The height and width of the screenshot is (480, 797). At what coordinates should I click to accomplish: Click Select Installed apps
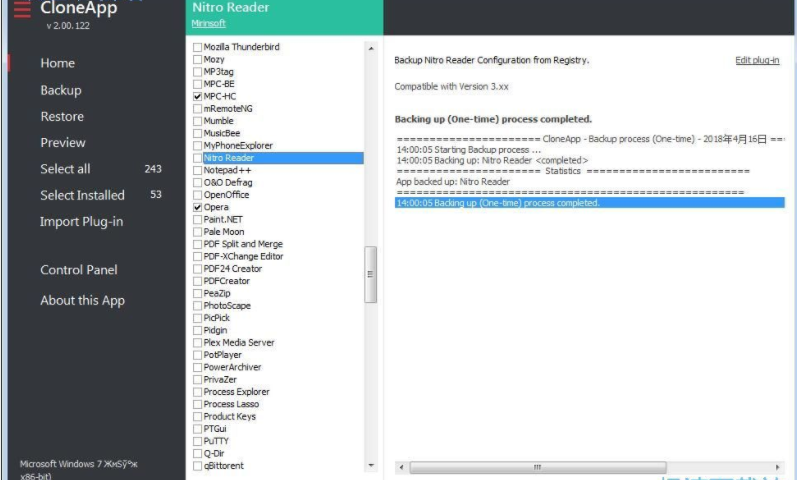click(82, 195)
